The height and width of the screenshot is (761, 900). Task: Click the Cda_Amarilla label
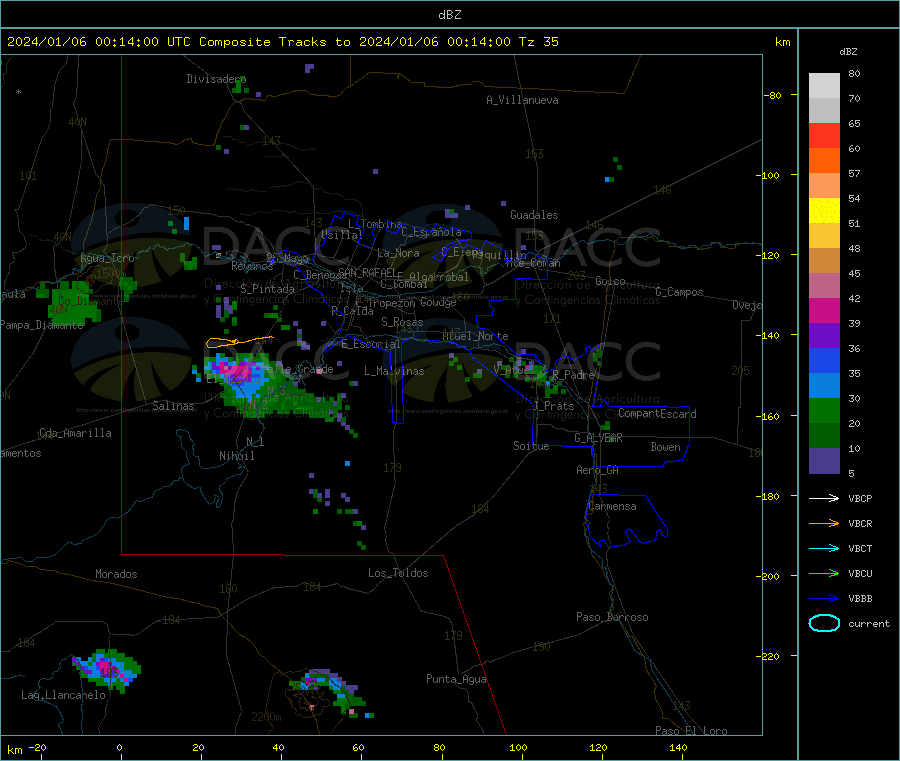[75, 433]
